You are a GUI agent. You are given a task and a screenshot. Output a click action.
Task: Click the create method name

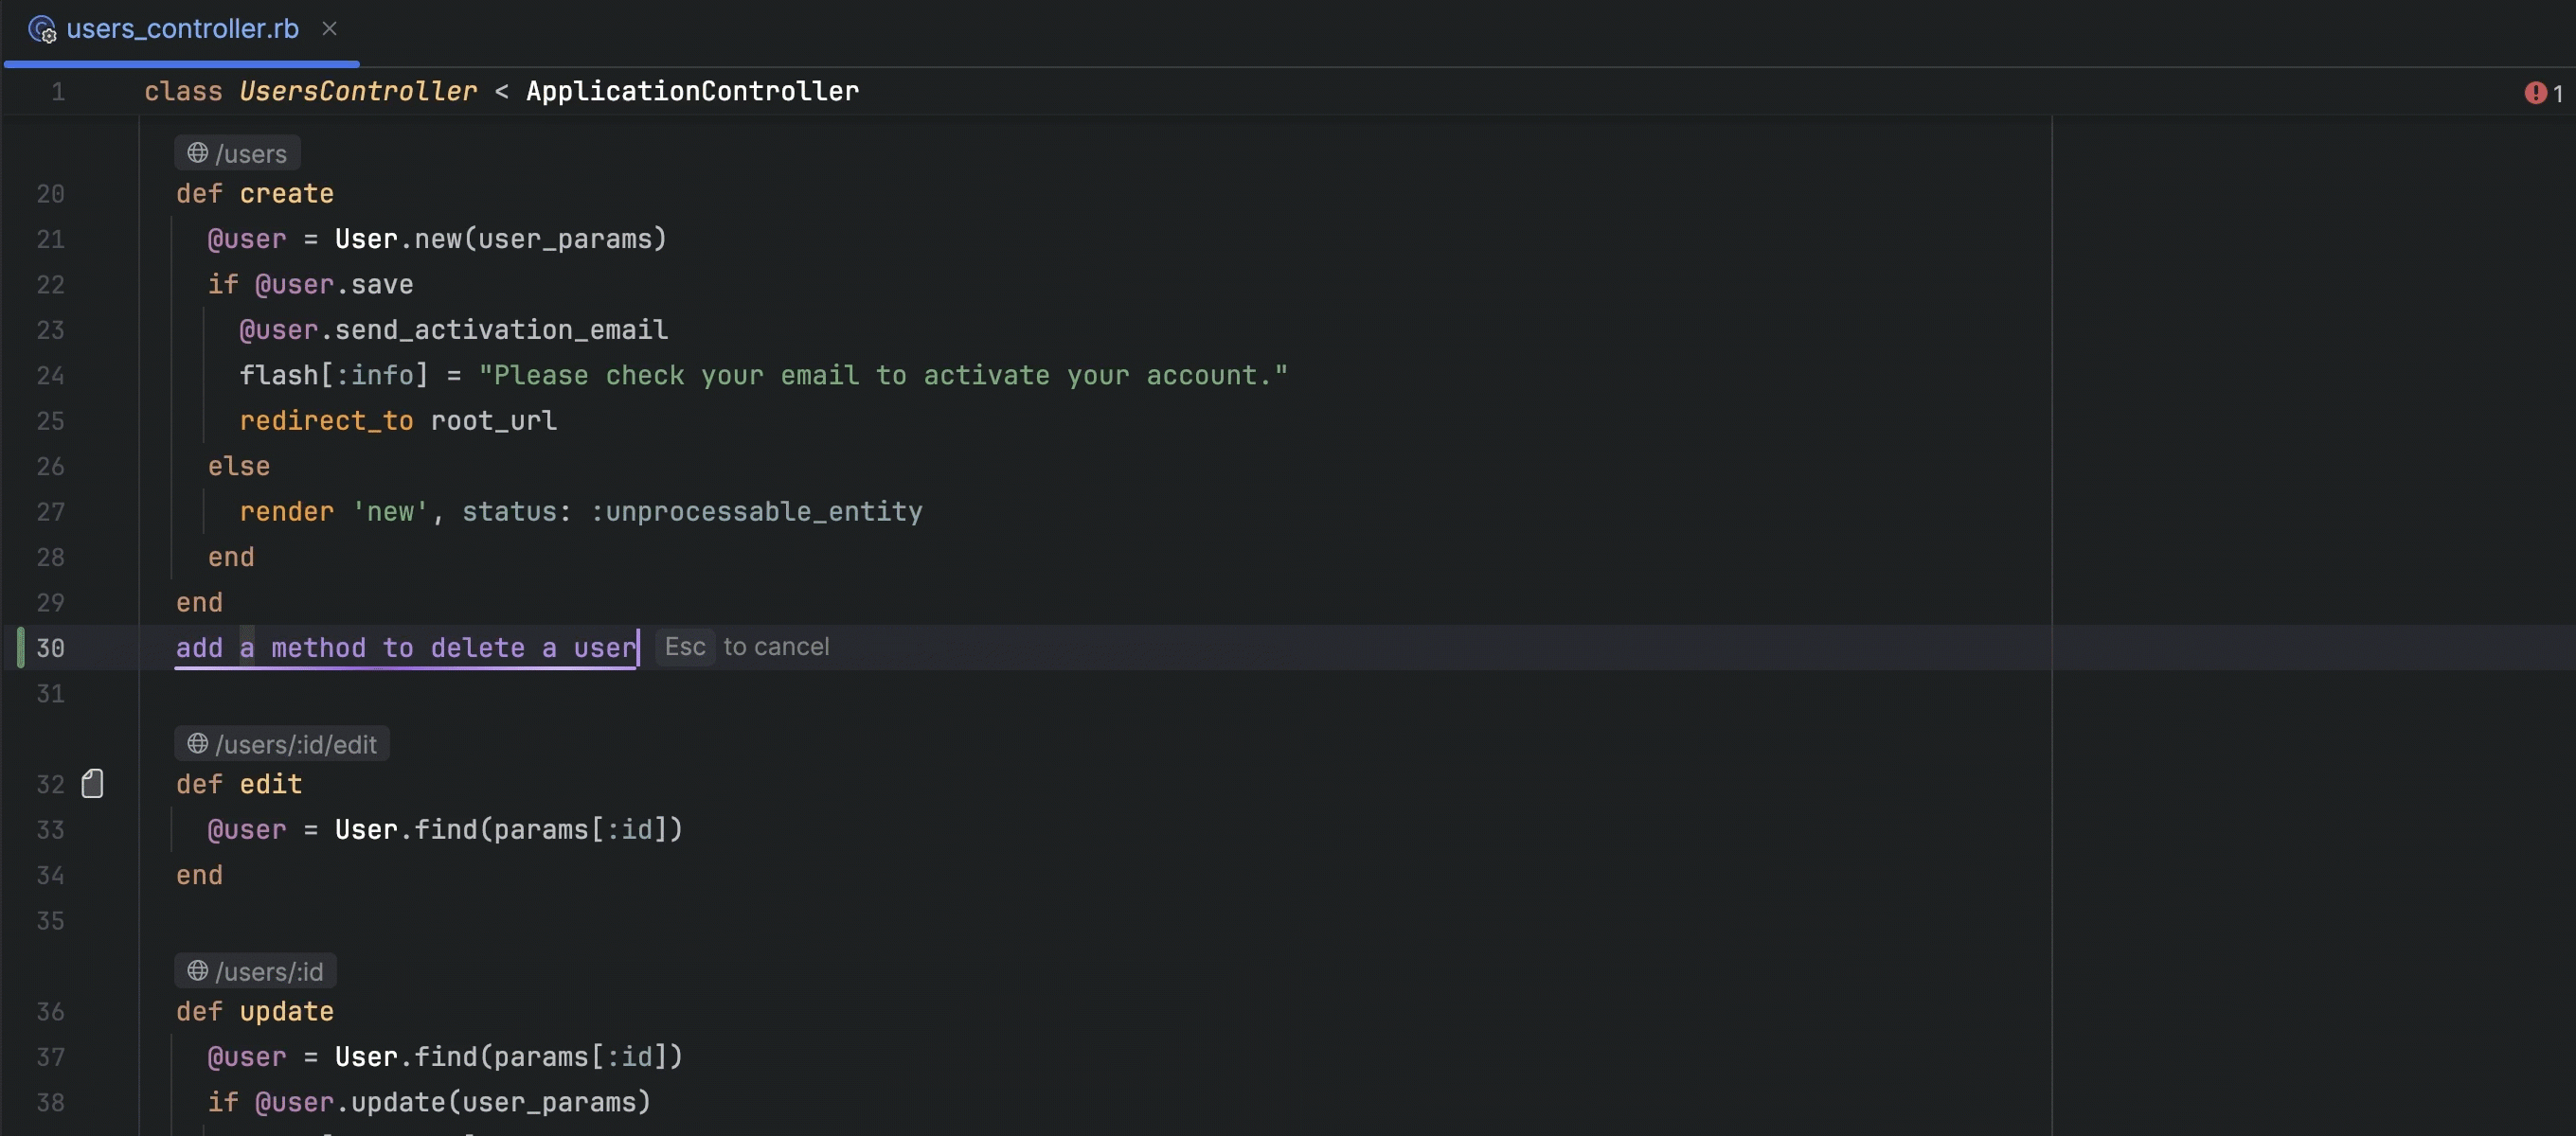286,194
